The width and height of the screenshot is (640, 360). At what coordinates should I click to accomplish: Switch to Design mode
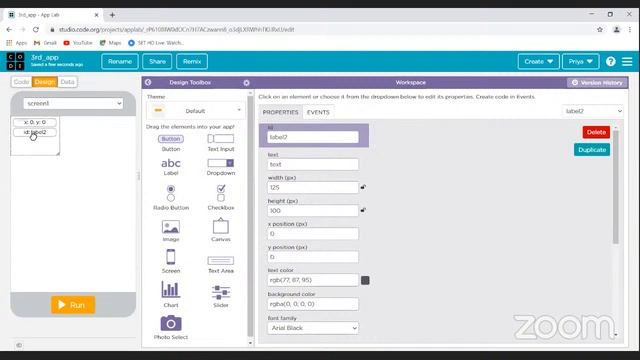44,82
